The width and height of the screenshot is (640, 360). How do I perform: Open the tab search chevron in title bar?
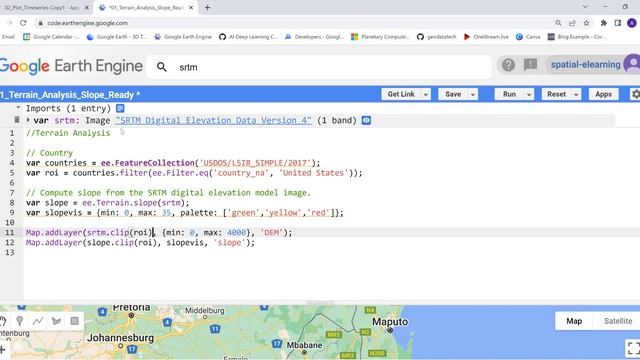tap(585, 7)
